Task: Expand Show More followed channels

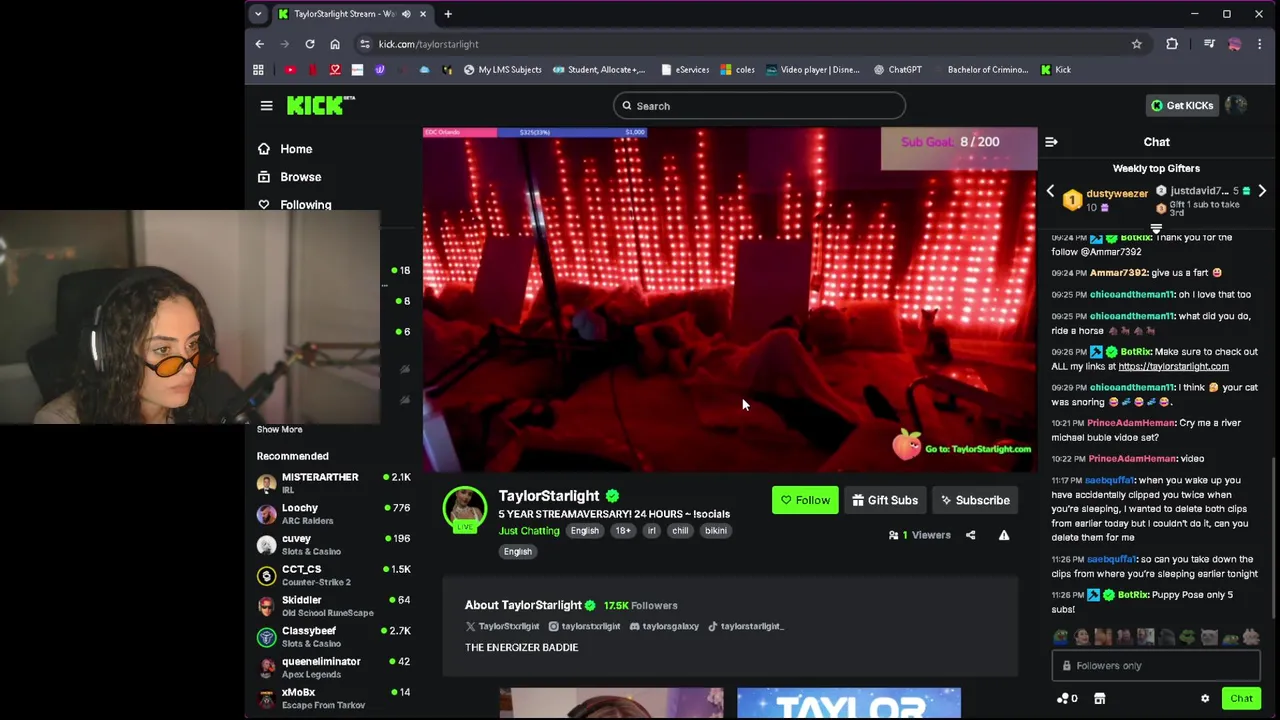Action: coord(279,430)
